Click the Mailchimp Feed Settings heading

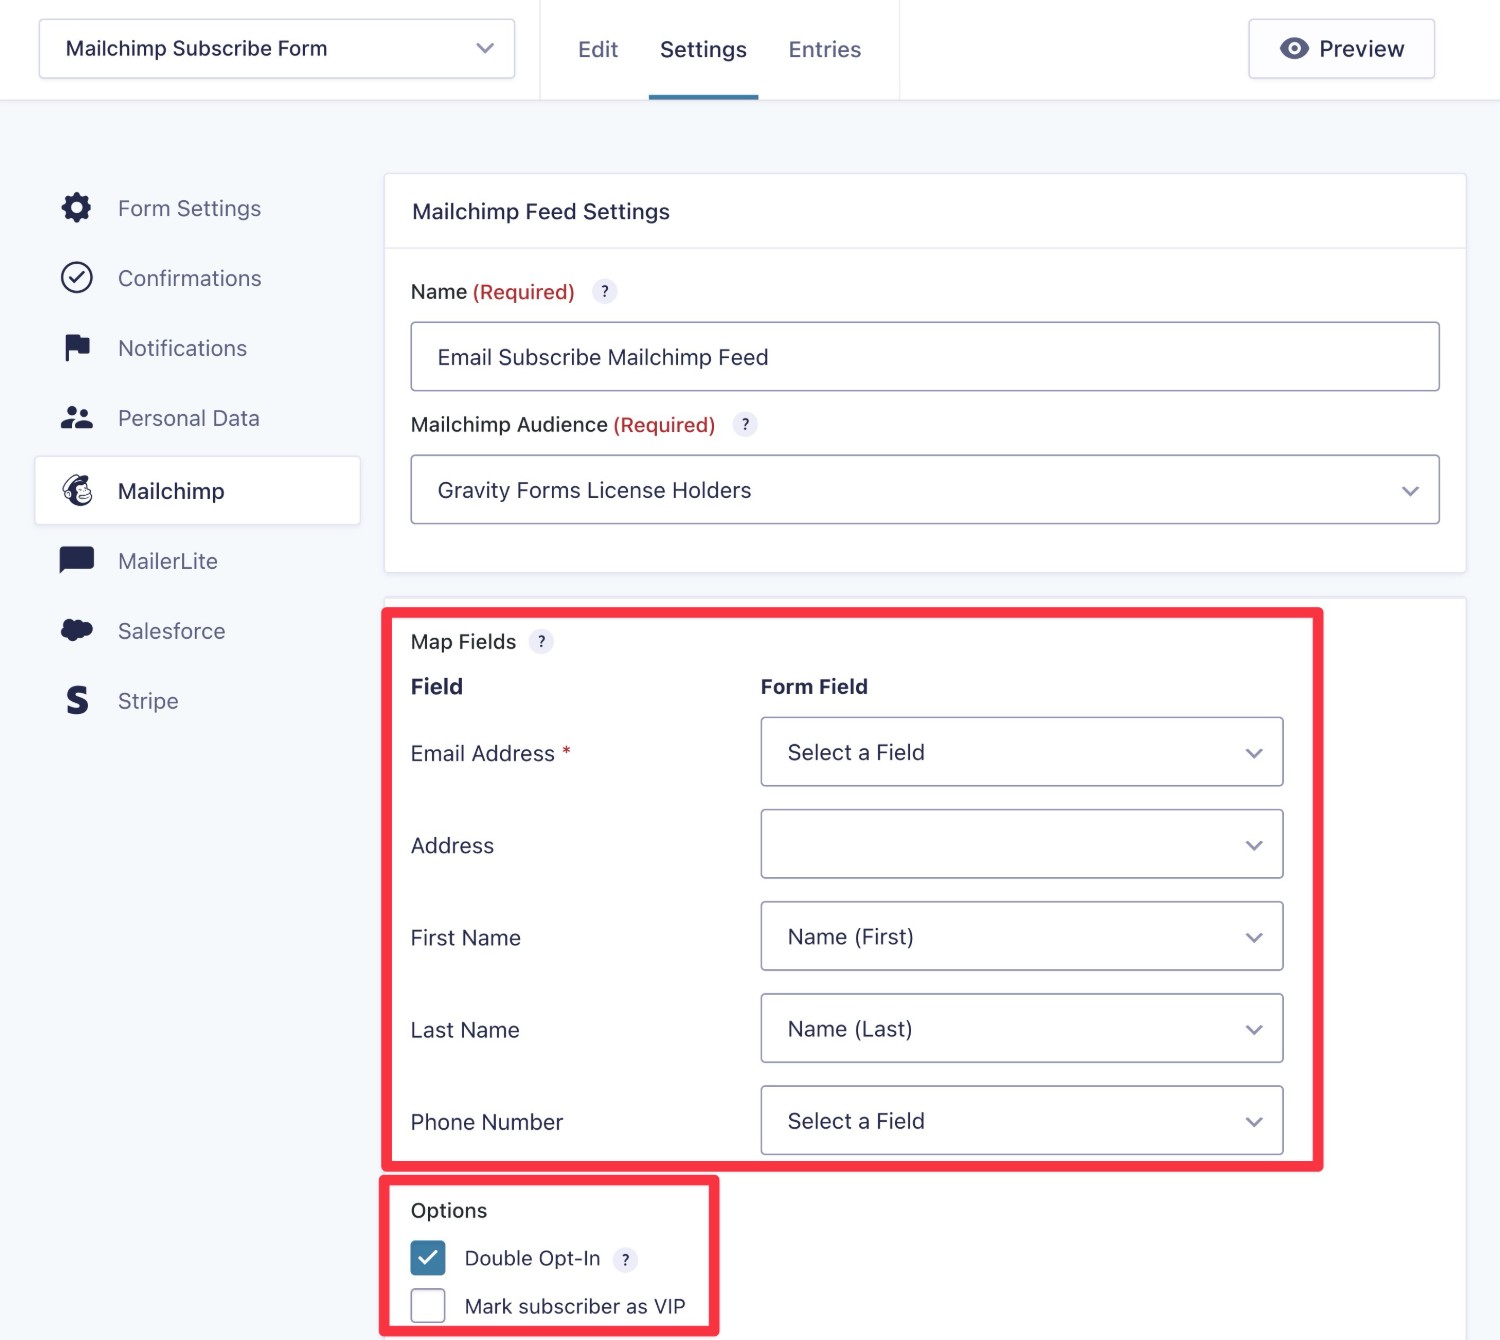[x=541, y=211]
